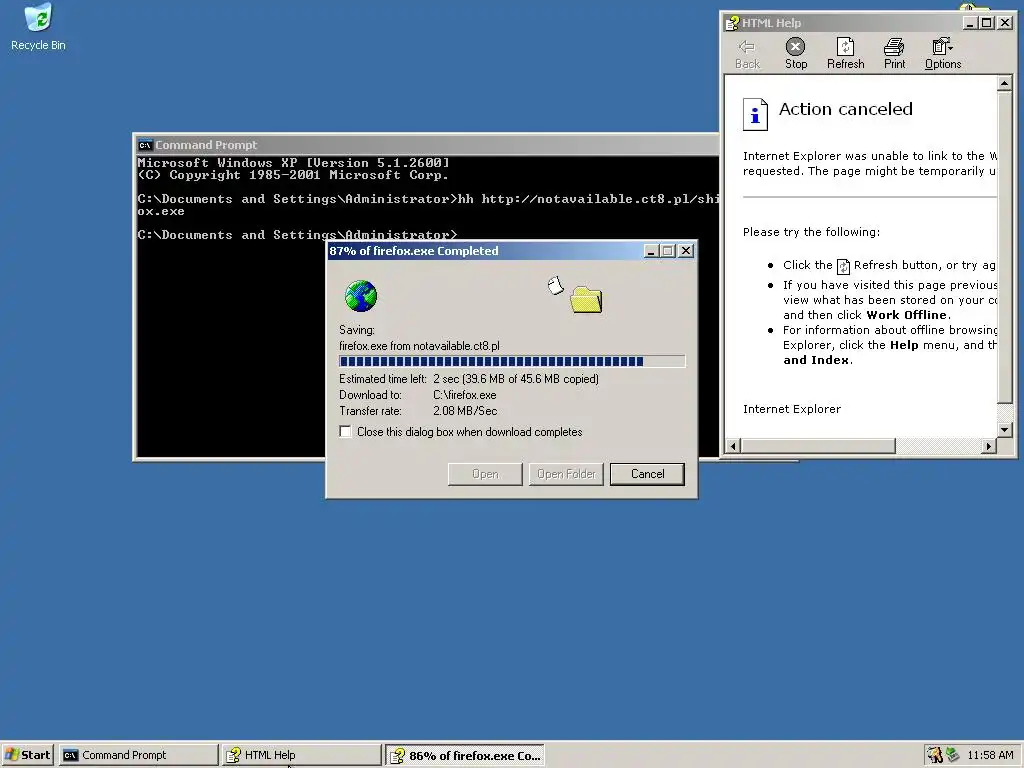The width and height of the screenshot is (1024, 768).
Task: Click 'firefox.exe from notavailable.ct8.pl' text
Action: click(419, 346)
